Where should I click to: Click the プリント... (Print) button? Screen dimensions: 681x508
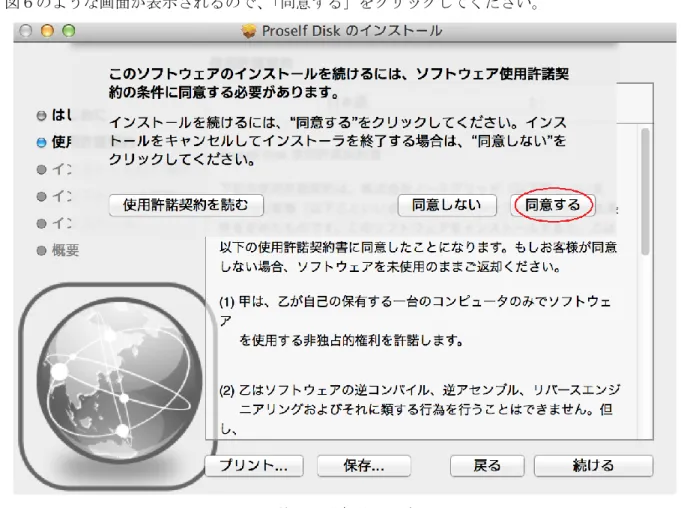(254, 466)
